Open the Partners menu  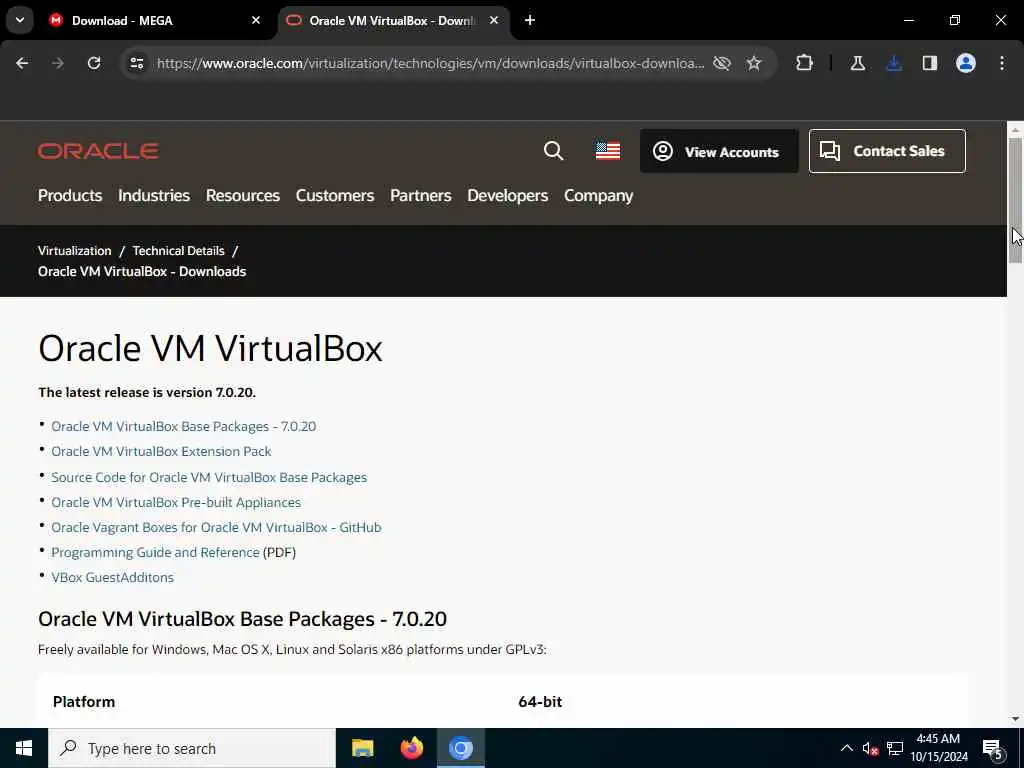(421, 195)
